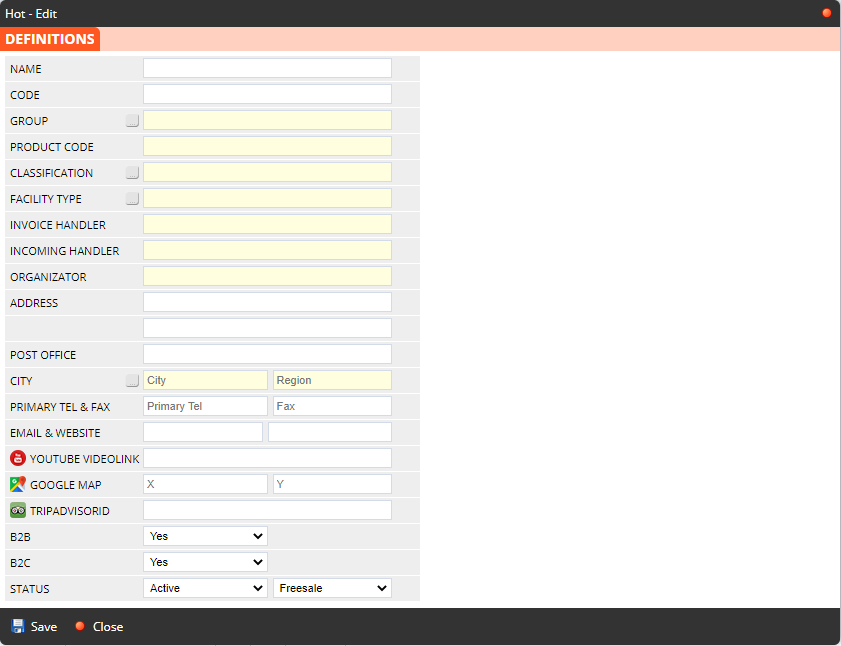Open the FACILITY TYPE lookup button
Screen dimensions: 841x646
132,199
